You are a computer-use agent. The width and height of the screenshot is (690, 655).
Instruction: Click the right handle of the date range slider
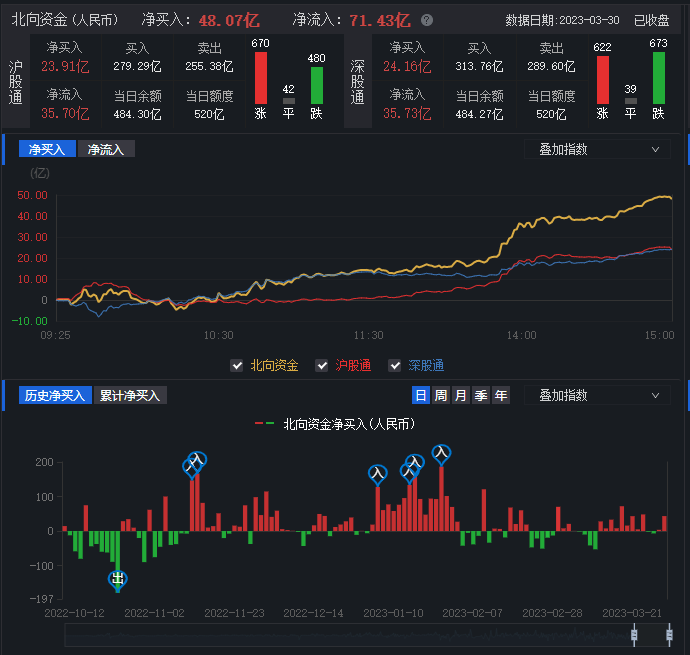(668, 635)
